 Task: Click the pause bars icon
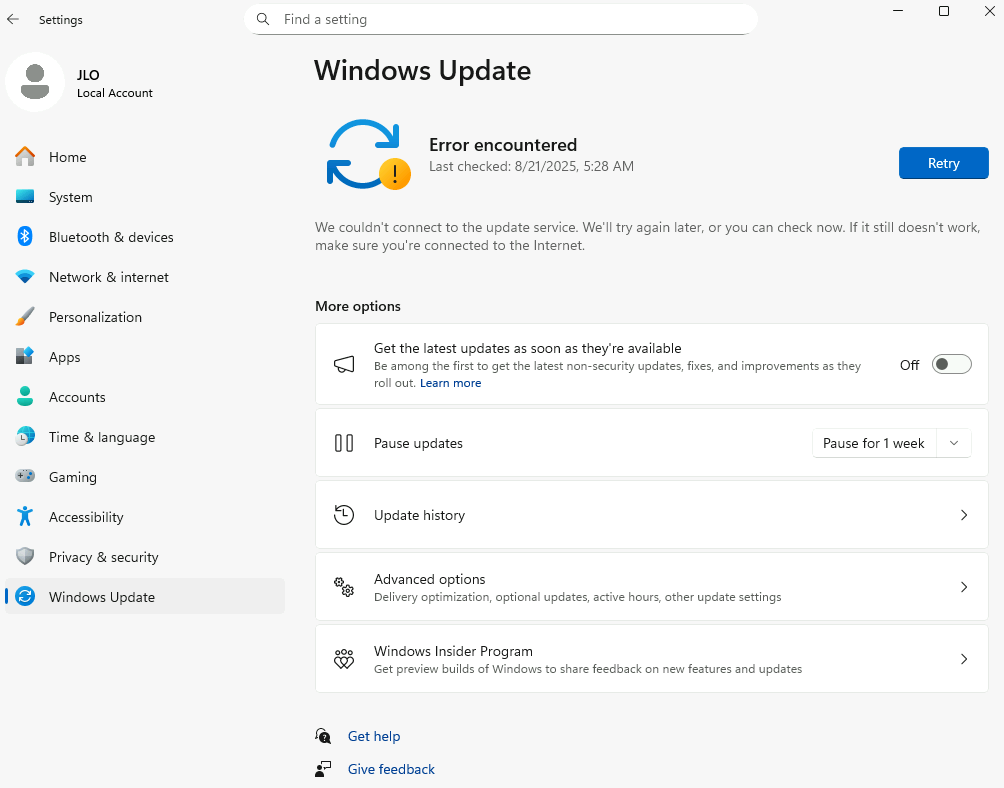pos(344,443)
